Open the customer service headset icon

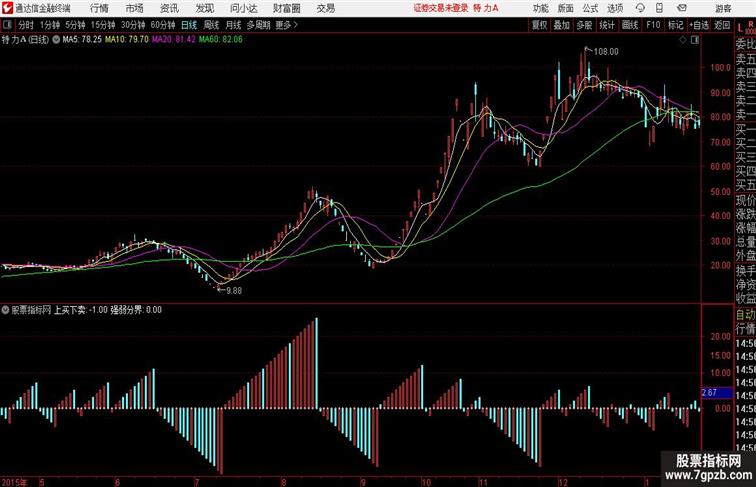(x=640, y=8)
